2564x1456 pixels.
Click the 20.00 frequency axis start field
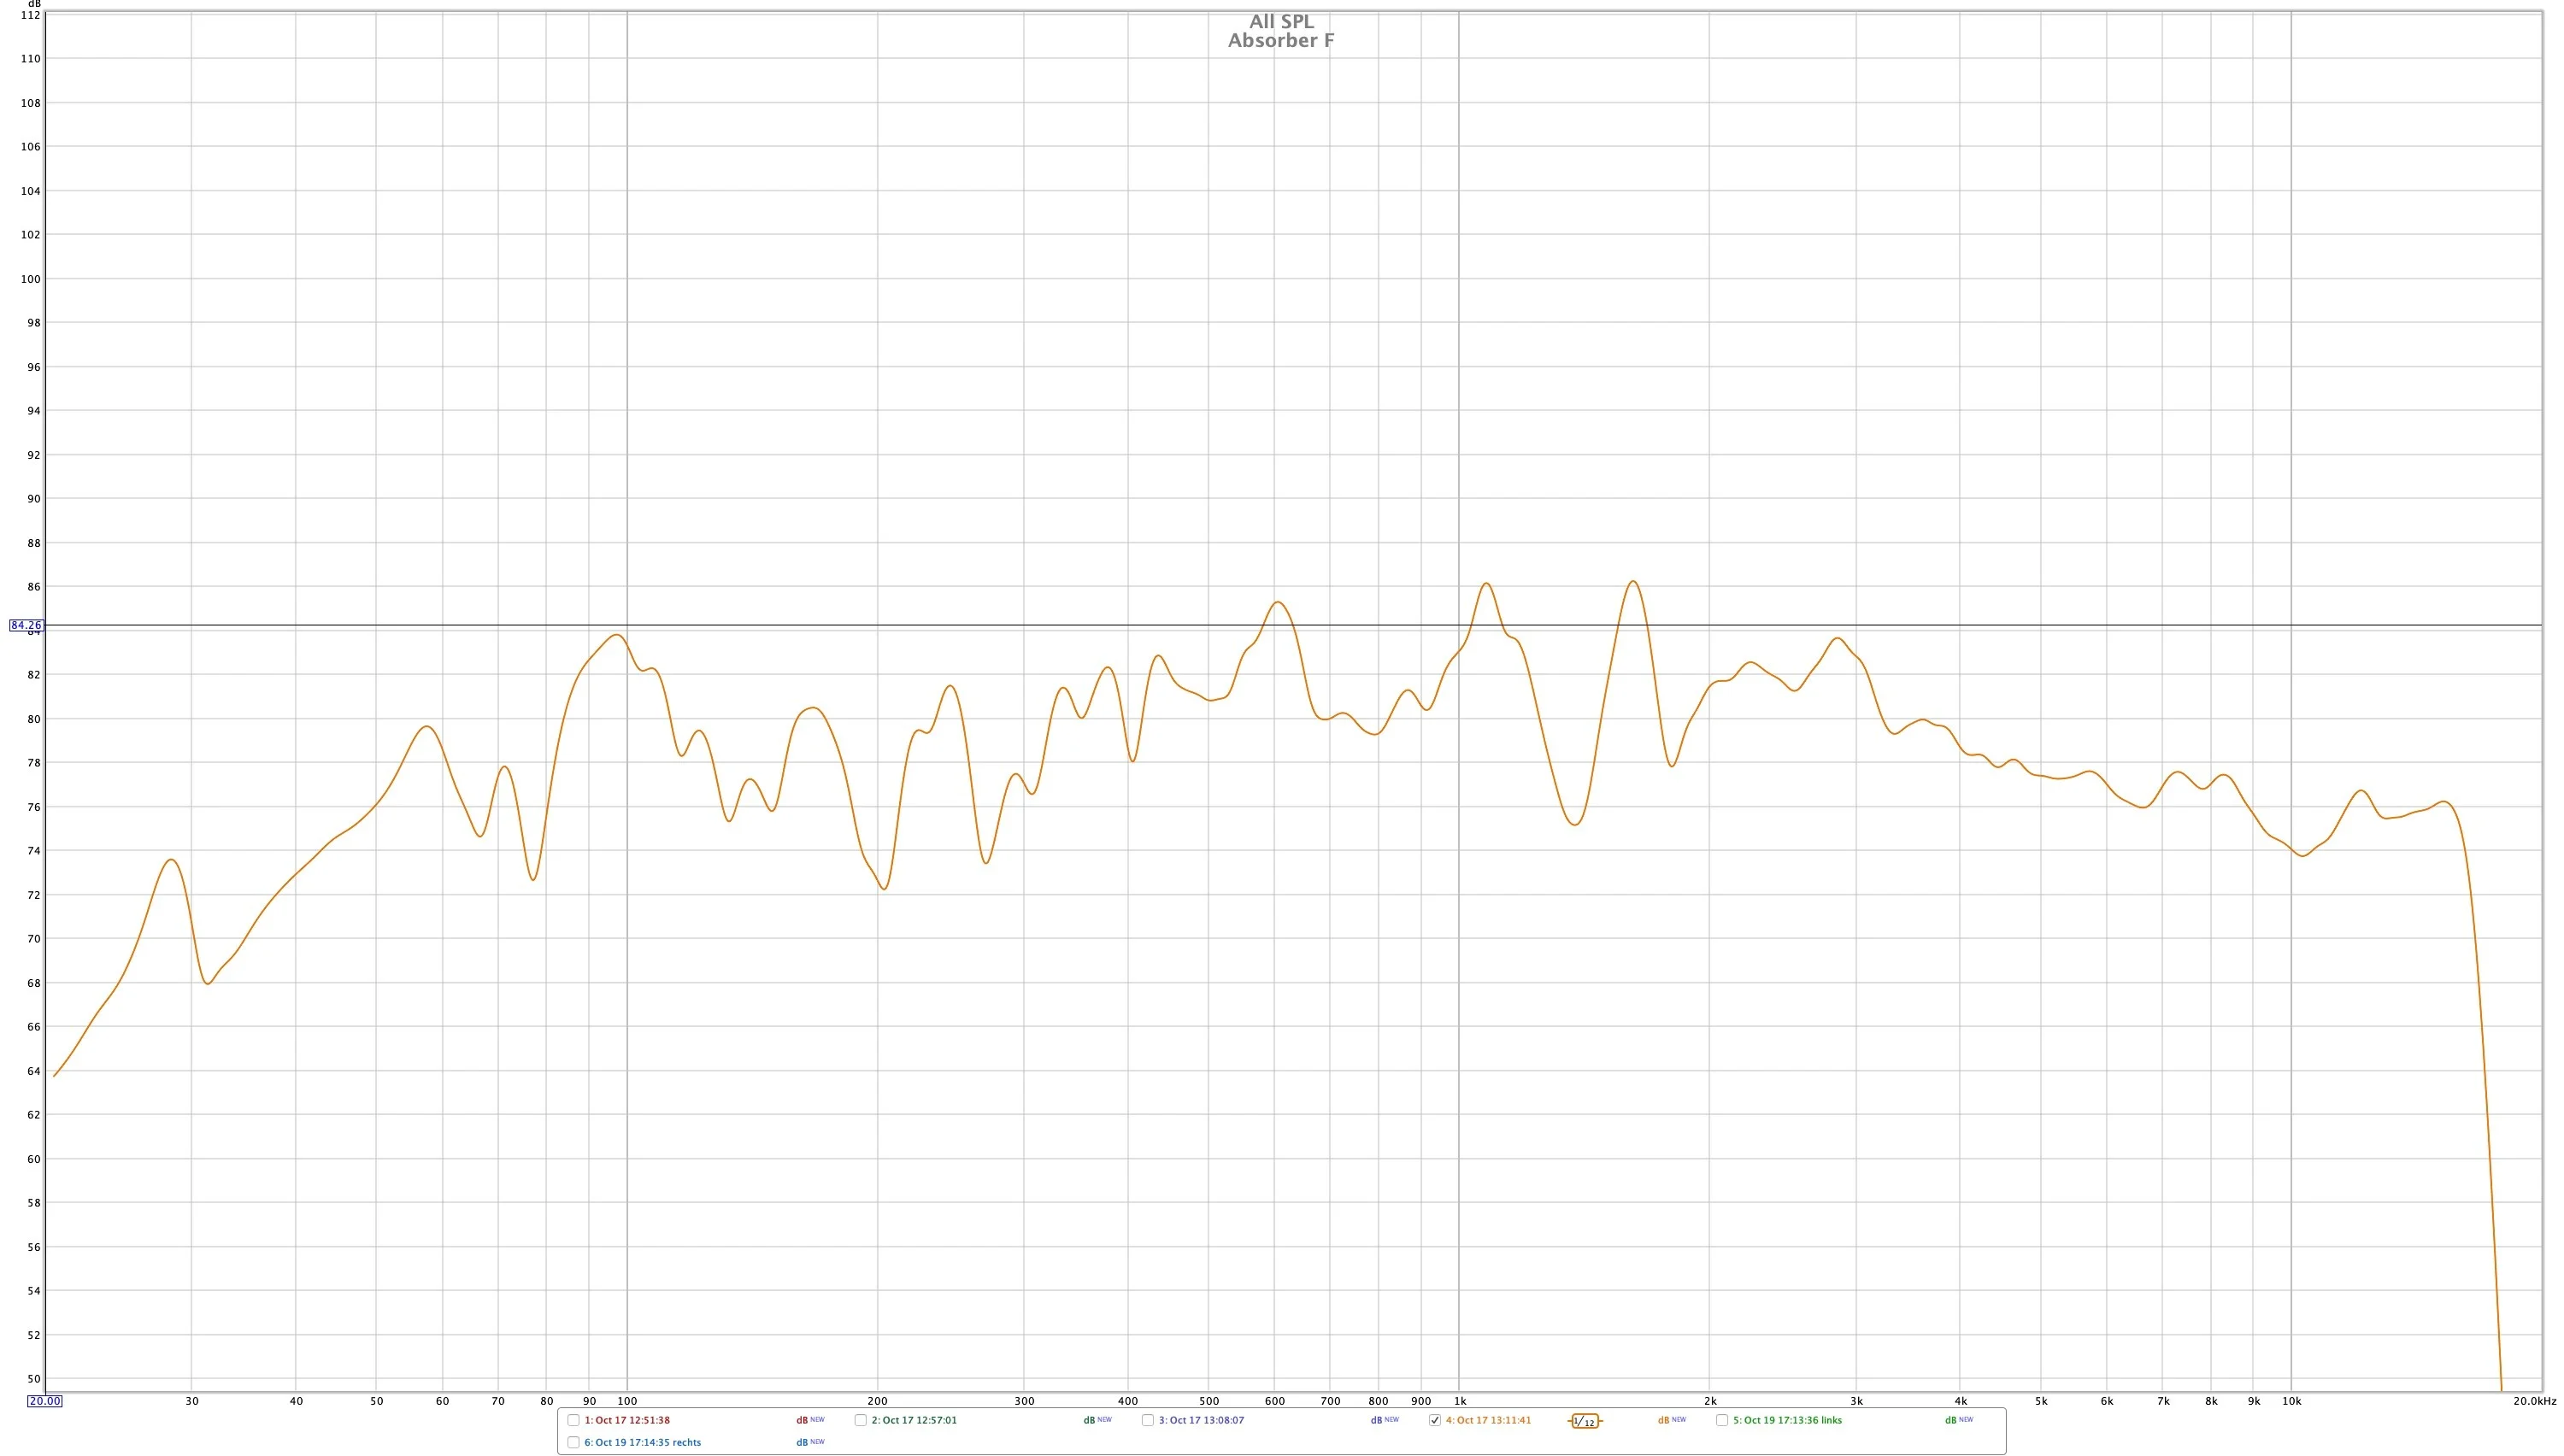click(44, 1401)
